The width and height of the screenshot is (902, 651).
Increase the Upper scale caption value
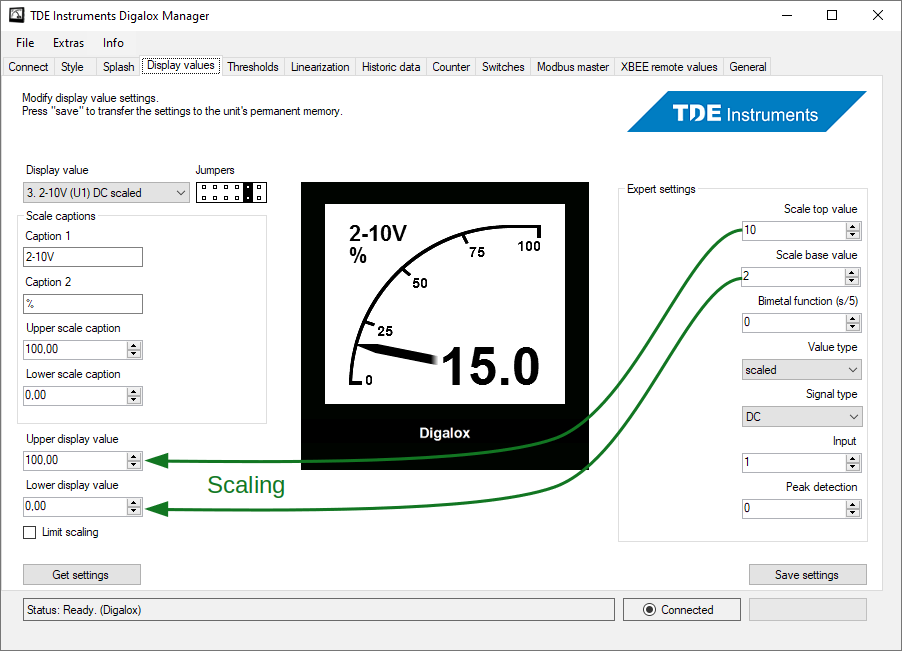tap(134, 345)
